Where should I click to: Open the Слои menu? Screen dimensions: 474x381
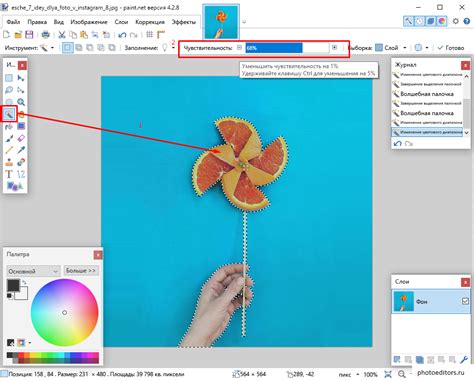click(x=121, y=22)
